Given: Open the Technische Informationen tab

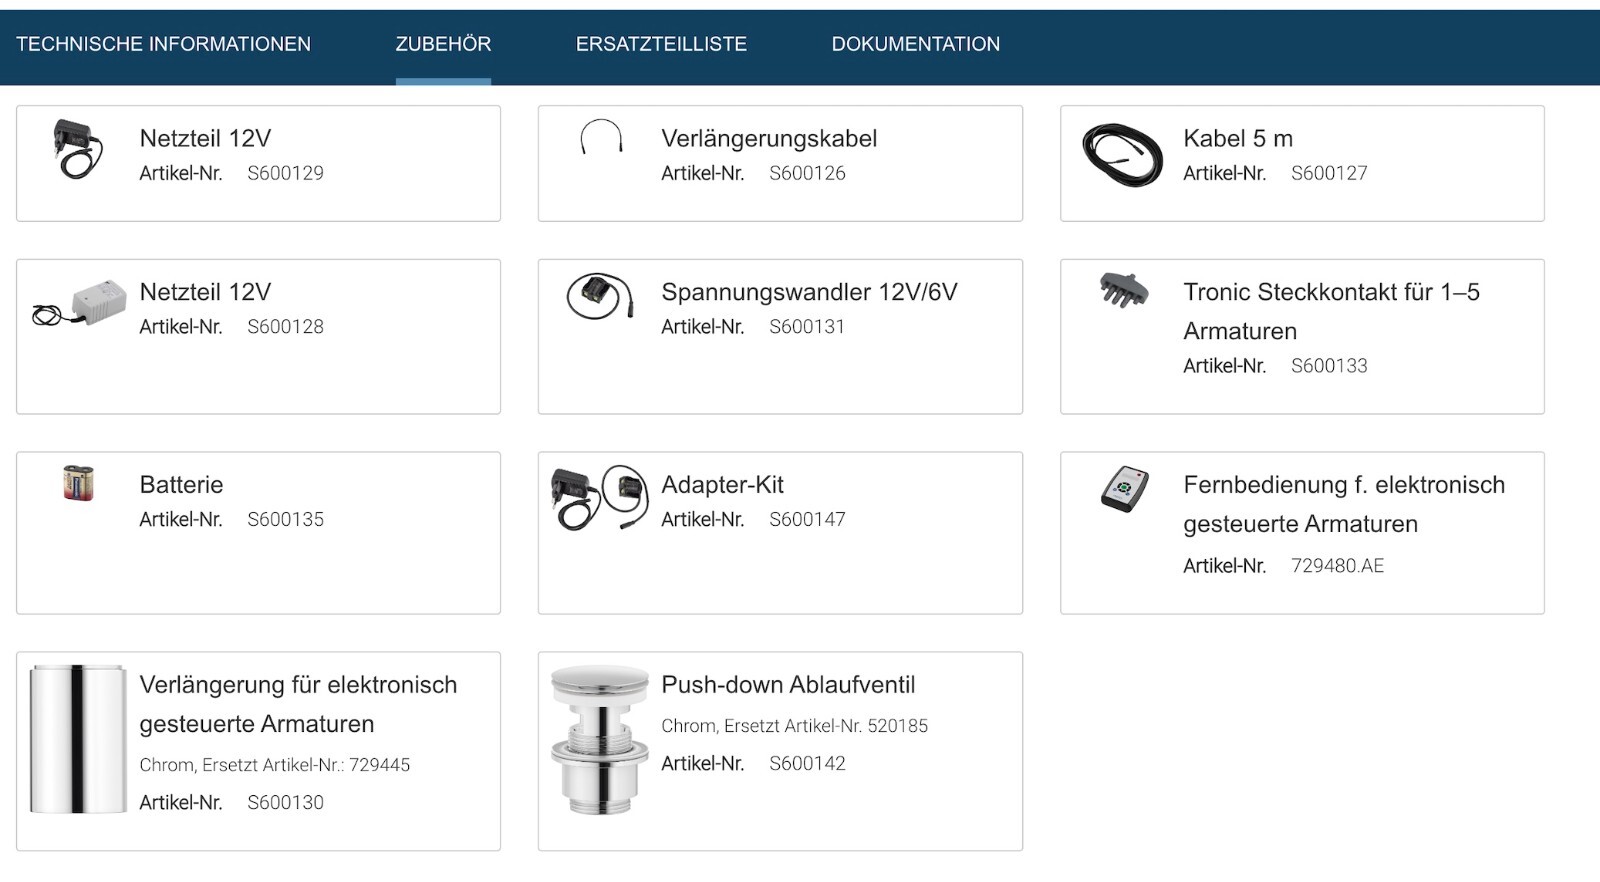Looking at the screenshot, I should [x=163, y=44].
